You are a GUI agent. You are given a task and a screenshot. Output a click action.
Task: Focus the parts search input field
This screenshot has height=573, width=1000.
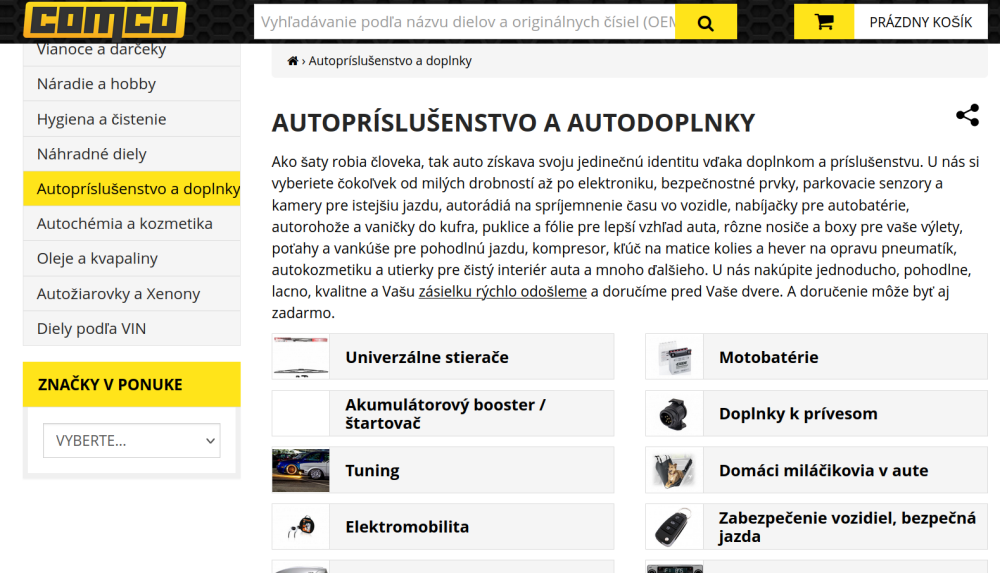[464, 22]
